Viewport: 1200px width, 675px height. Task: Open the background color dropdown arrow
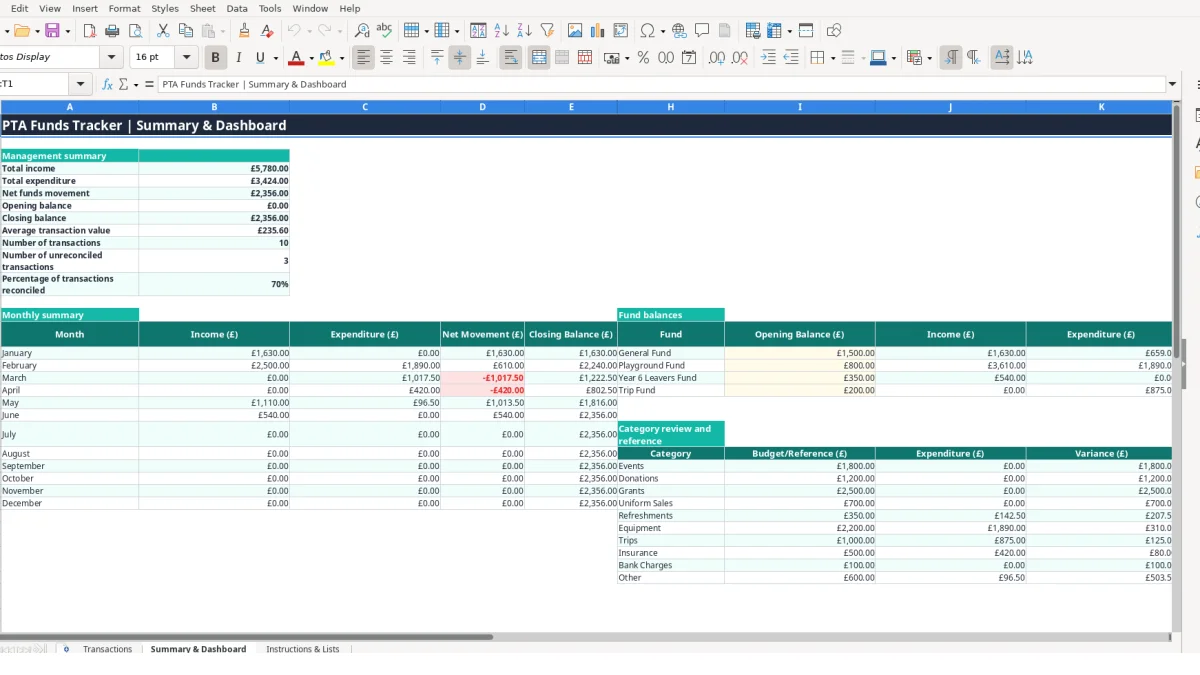point(342,58)
